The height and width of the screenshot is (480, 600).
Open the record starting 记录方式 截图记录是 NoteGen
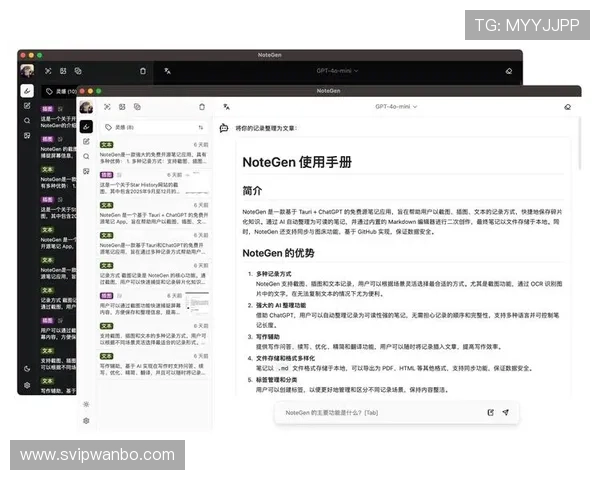154,274
